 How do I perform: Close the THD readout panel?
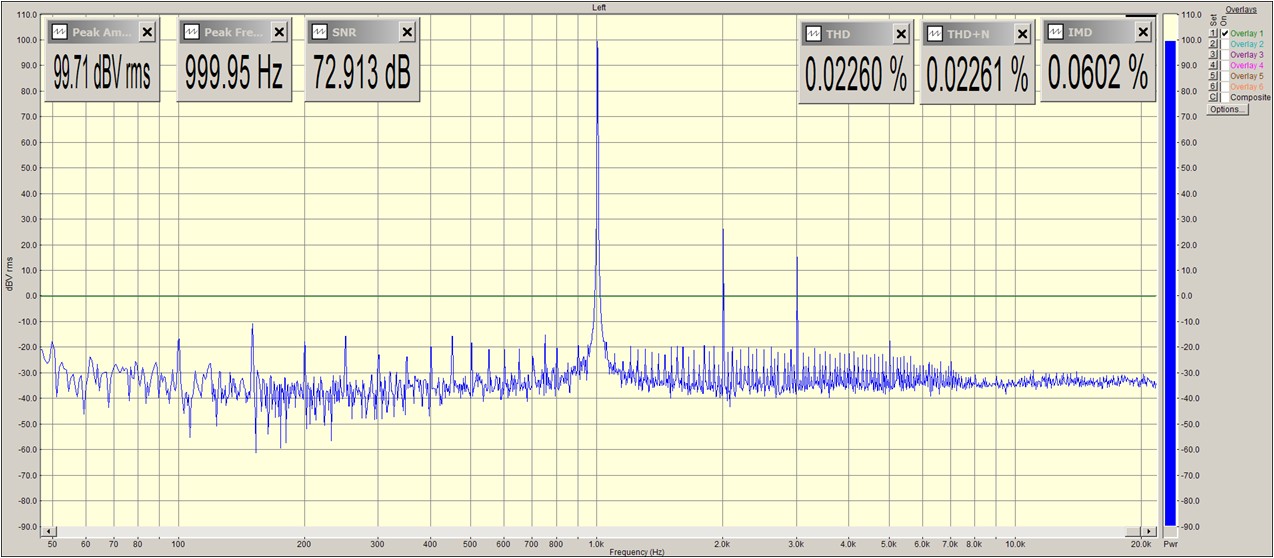coord(901,33)
